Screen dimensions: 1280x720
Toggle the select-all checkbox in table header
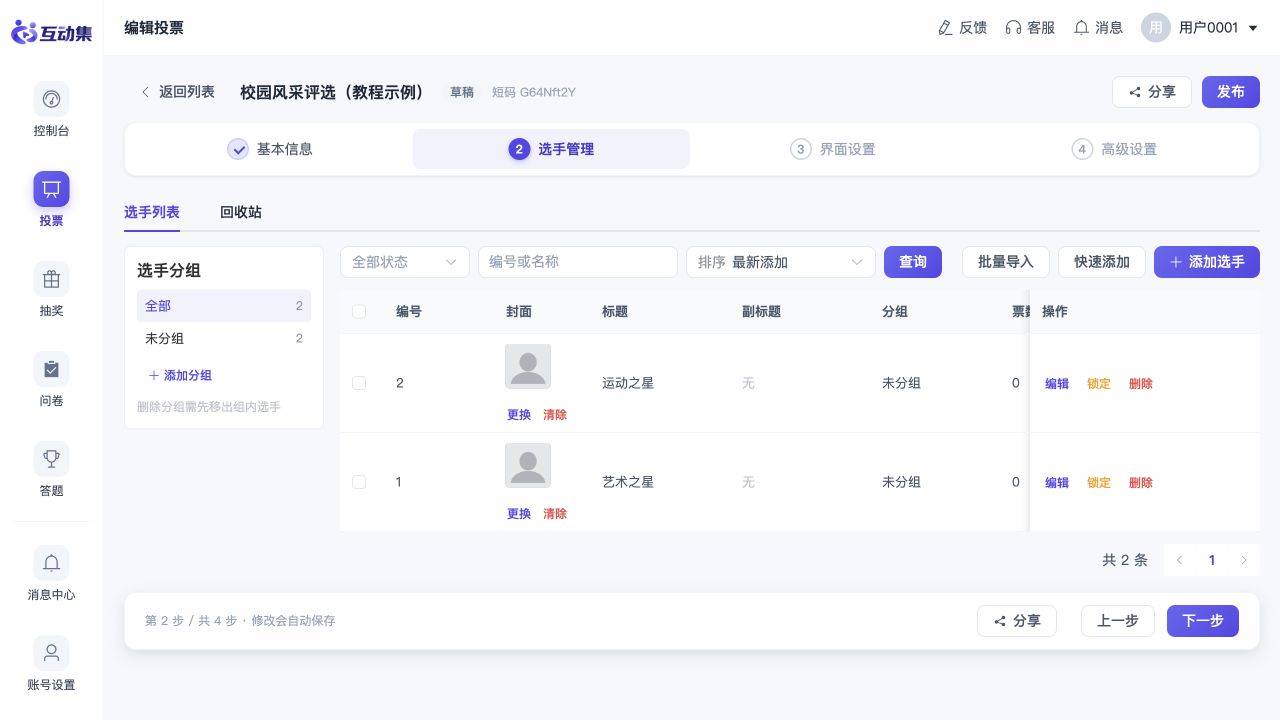click(359, 312)
